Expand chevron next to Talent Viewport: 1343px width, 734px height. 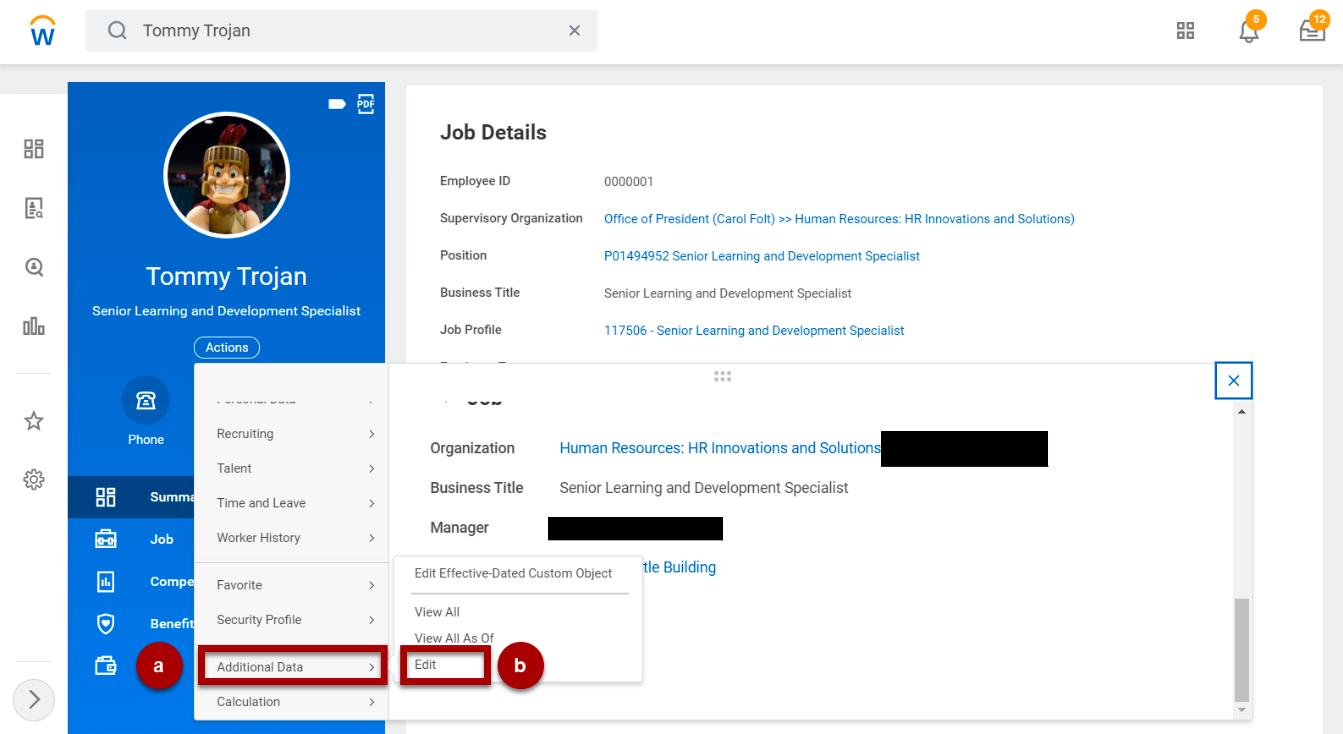371,468
